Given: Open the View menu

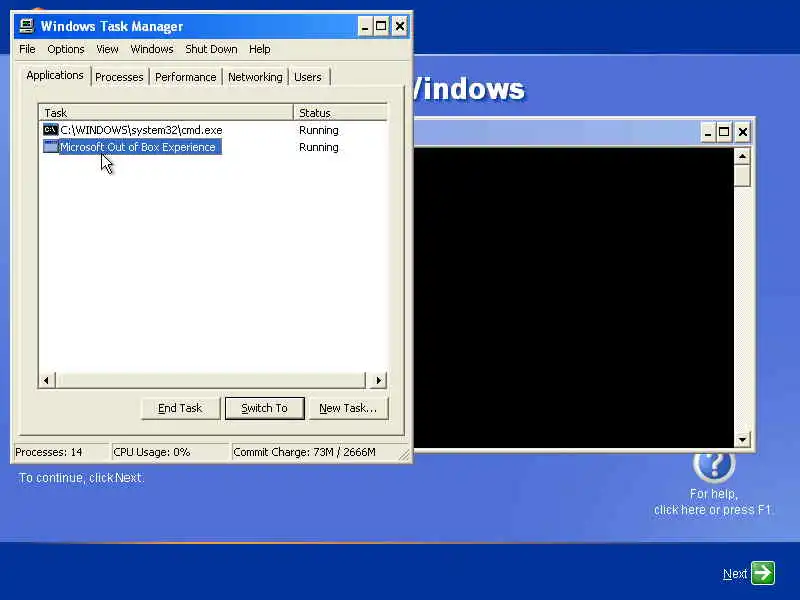Looking at the screenshot, I should 107,49.
